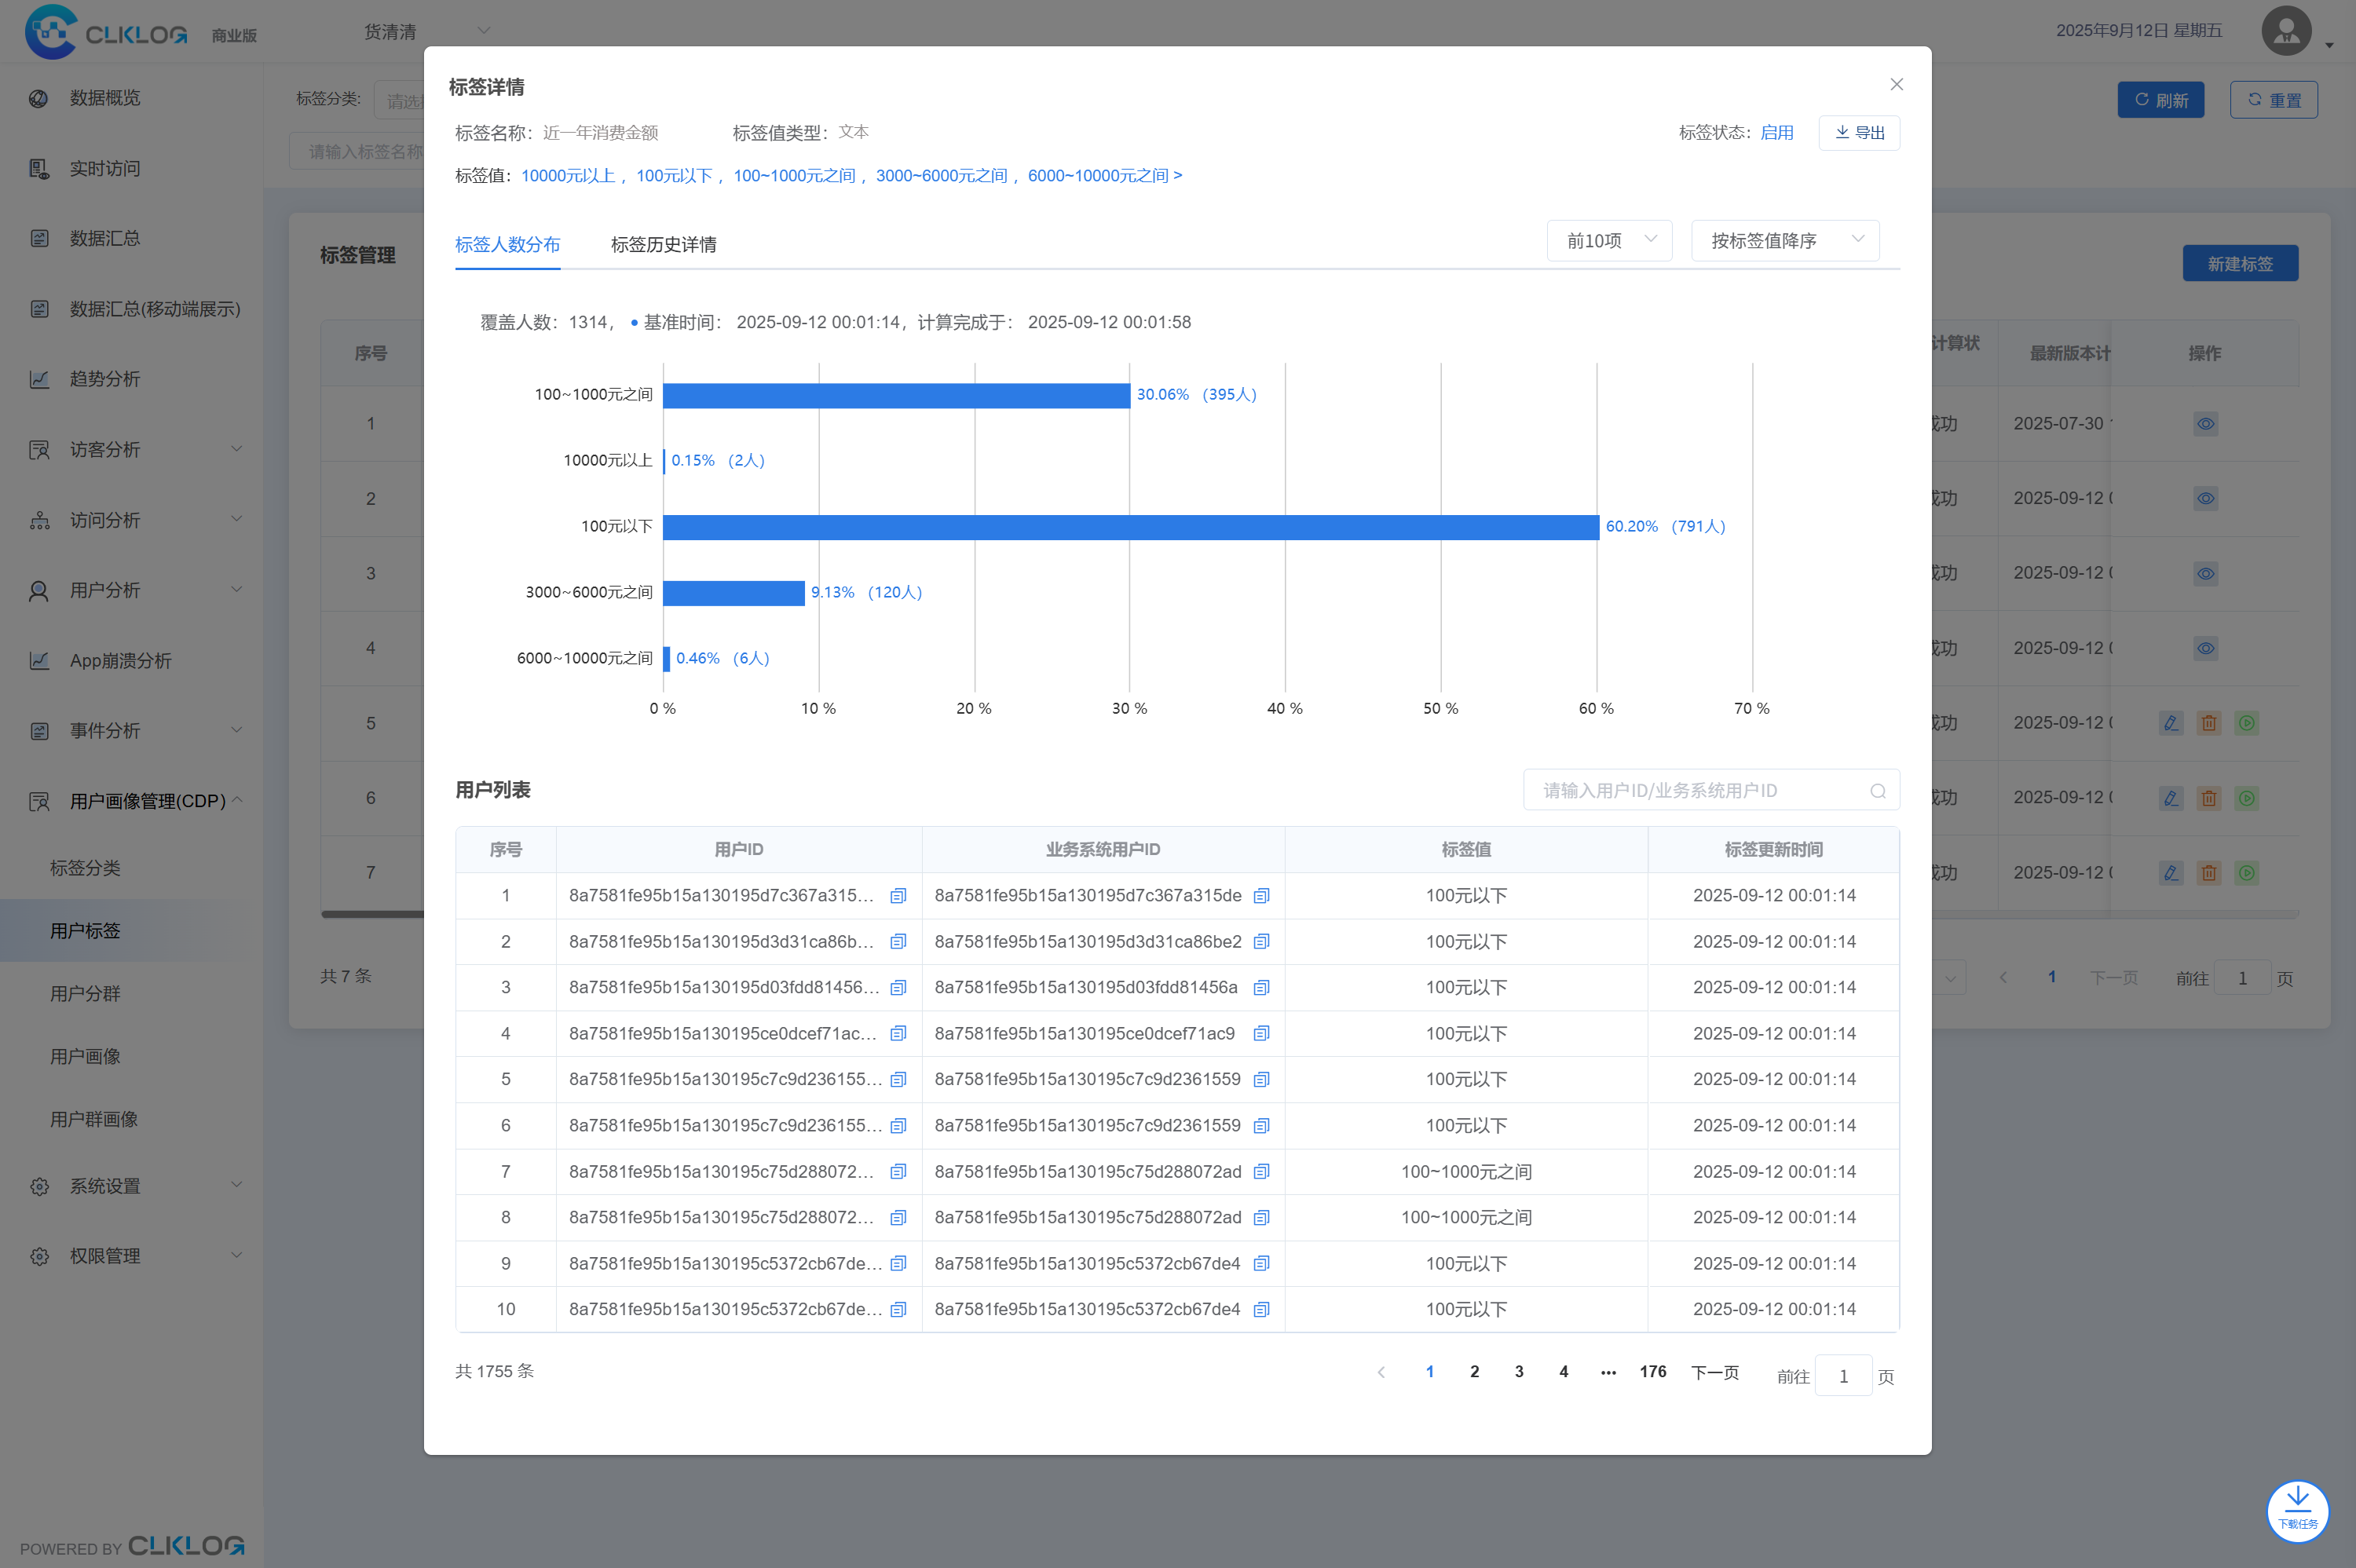Click 导出 export button
The image size is (2356, 1568).
click(1859, 133)
